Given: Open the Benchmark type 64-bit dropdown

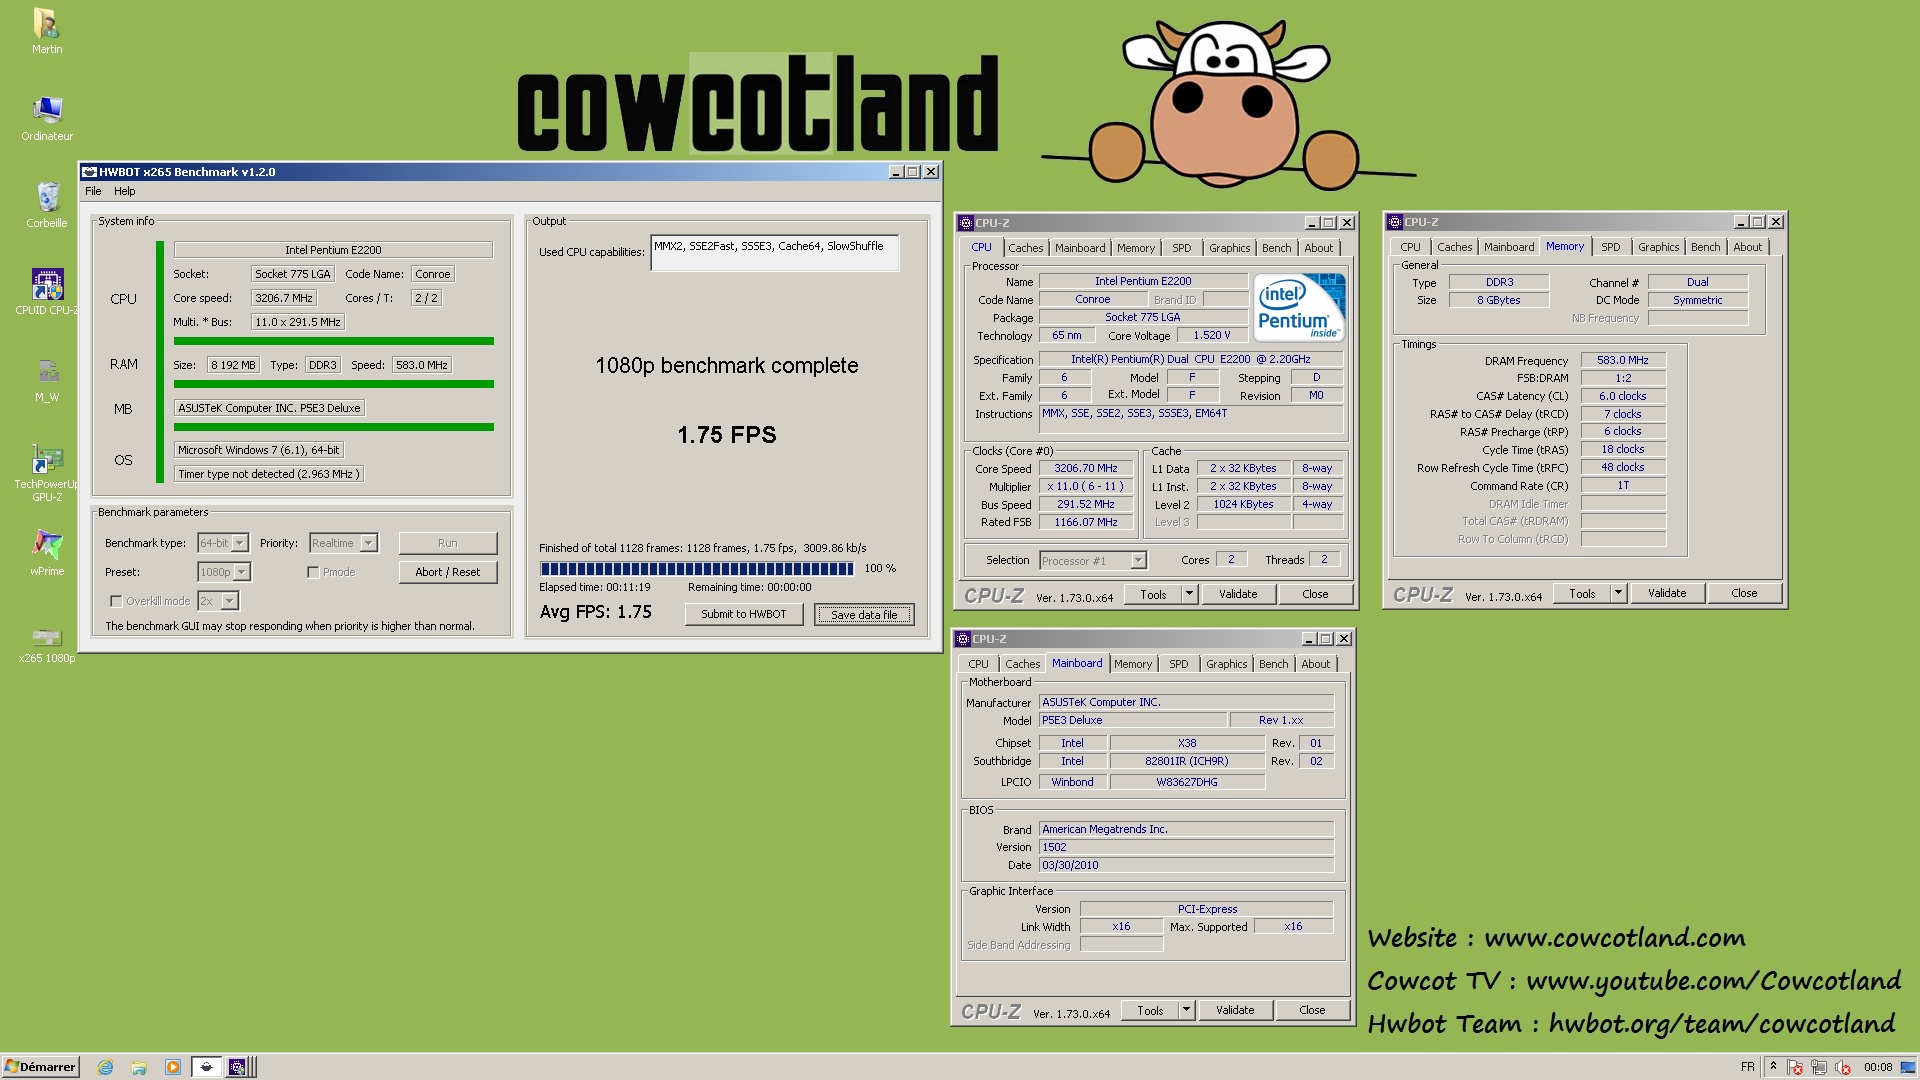Looking at the screenshot, I should point(240,543).
